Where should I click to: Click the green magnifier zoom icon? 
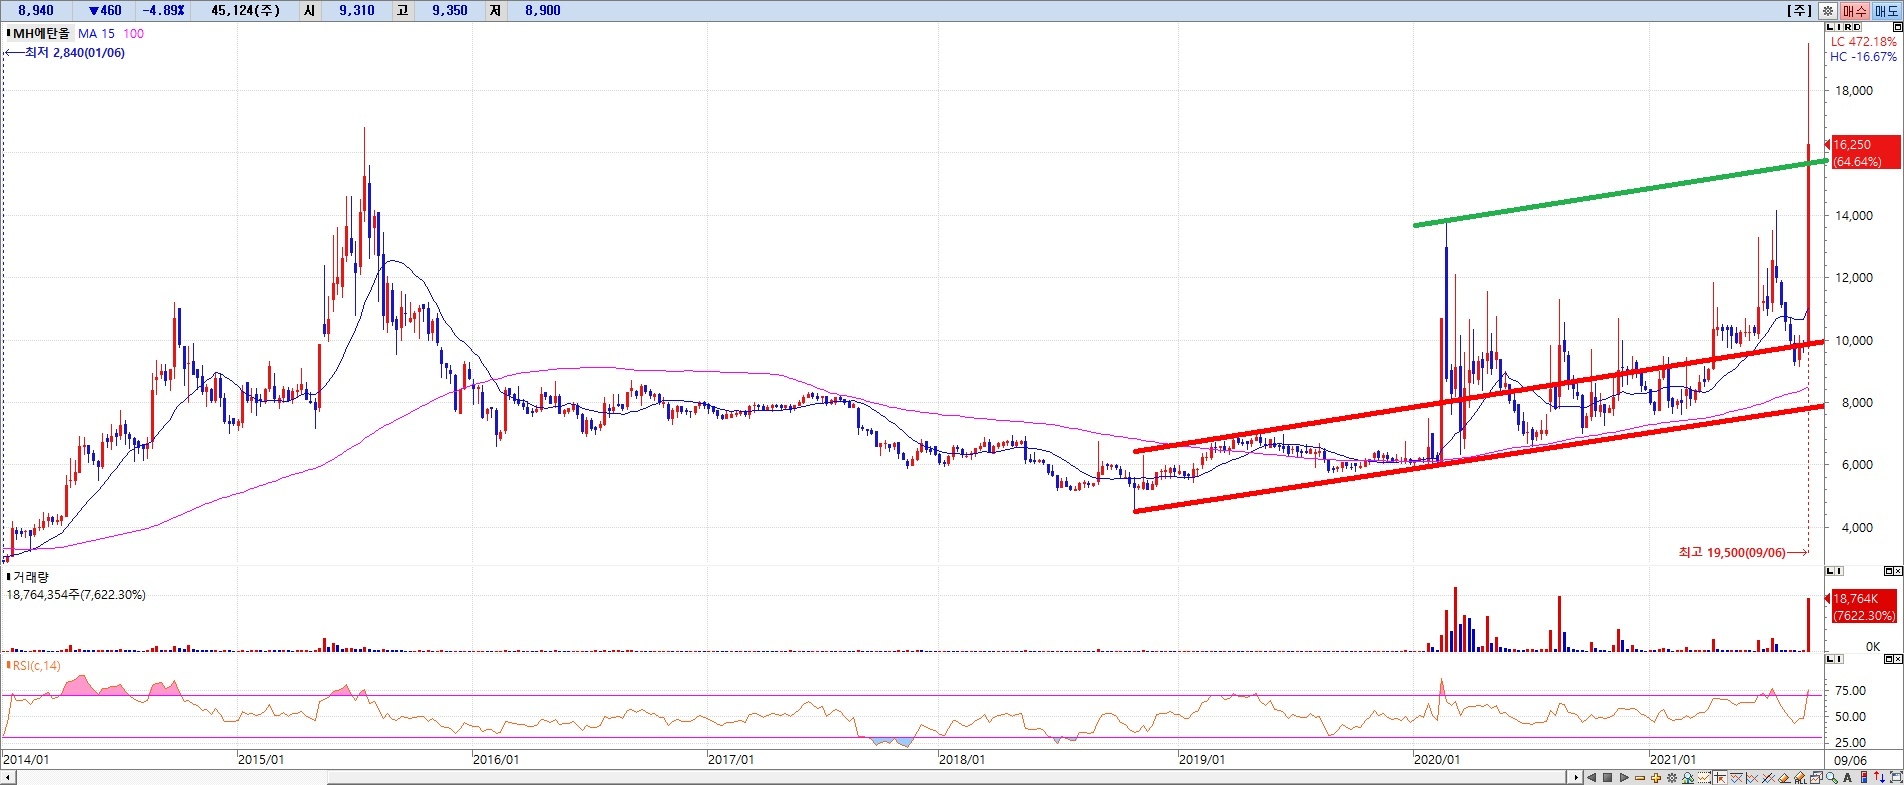(x=1832, y=777)
